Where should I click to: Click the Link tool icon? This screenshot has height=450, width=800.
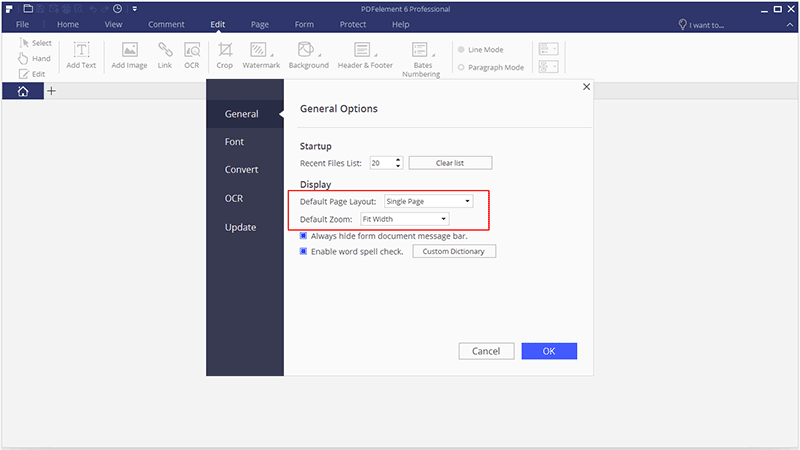(x=165, y=55)
